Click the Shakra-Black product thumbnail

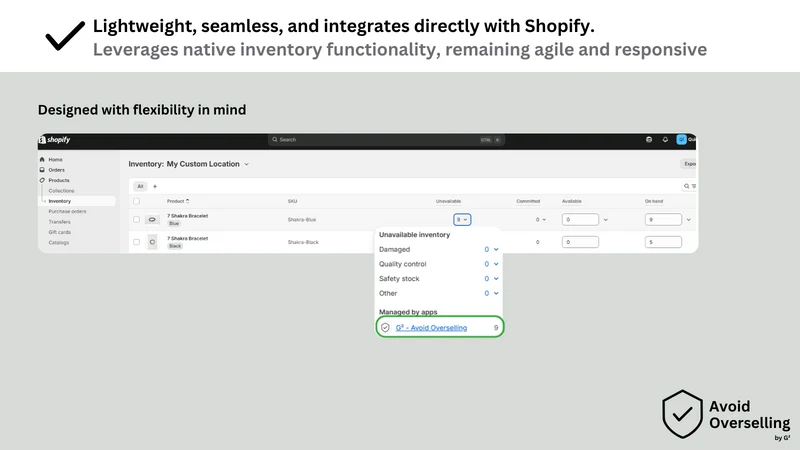tap(152, 242)
